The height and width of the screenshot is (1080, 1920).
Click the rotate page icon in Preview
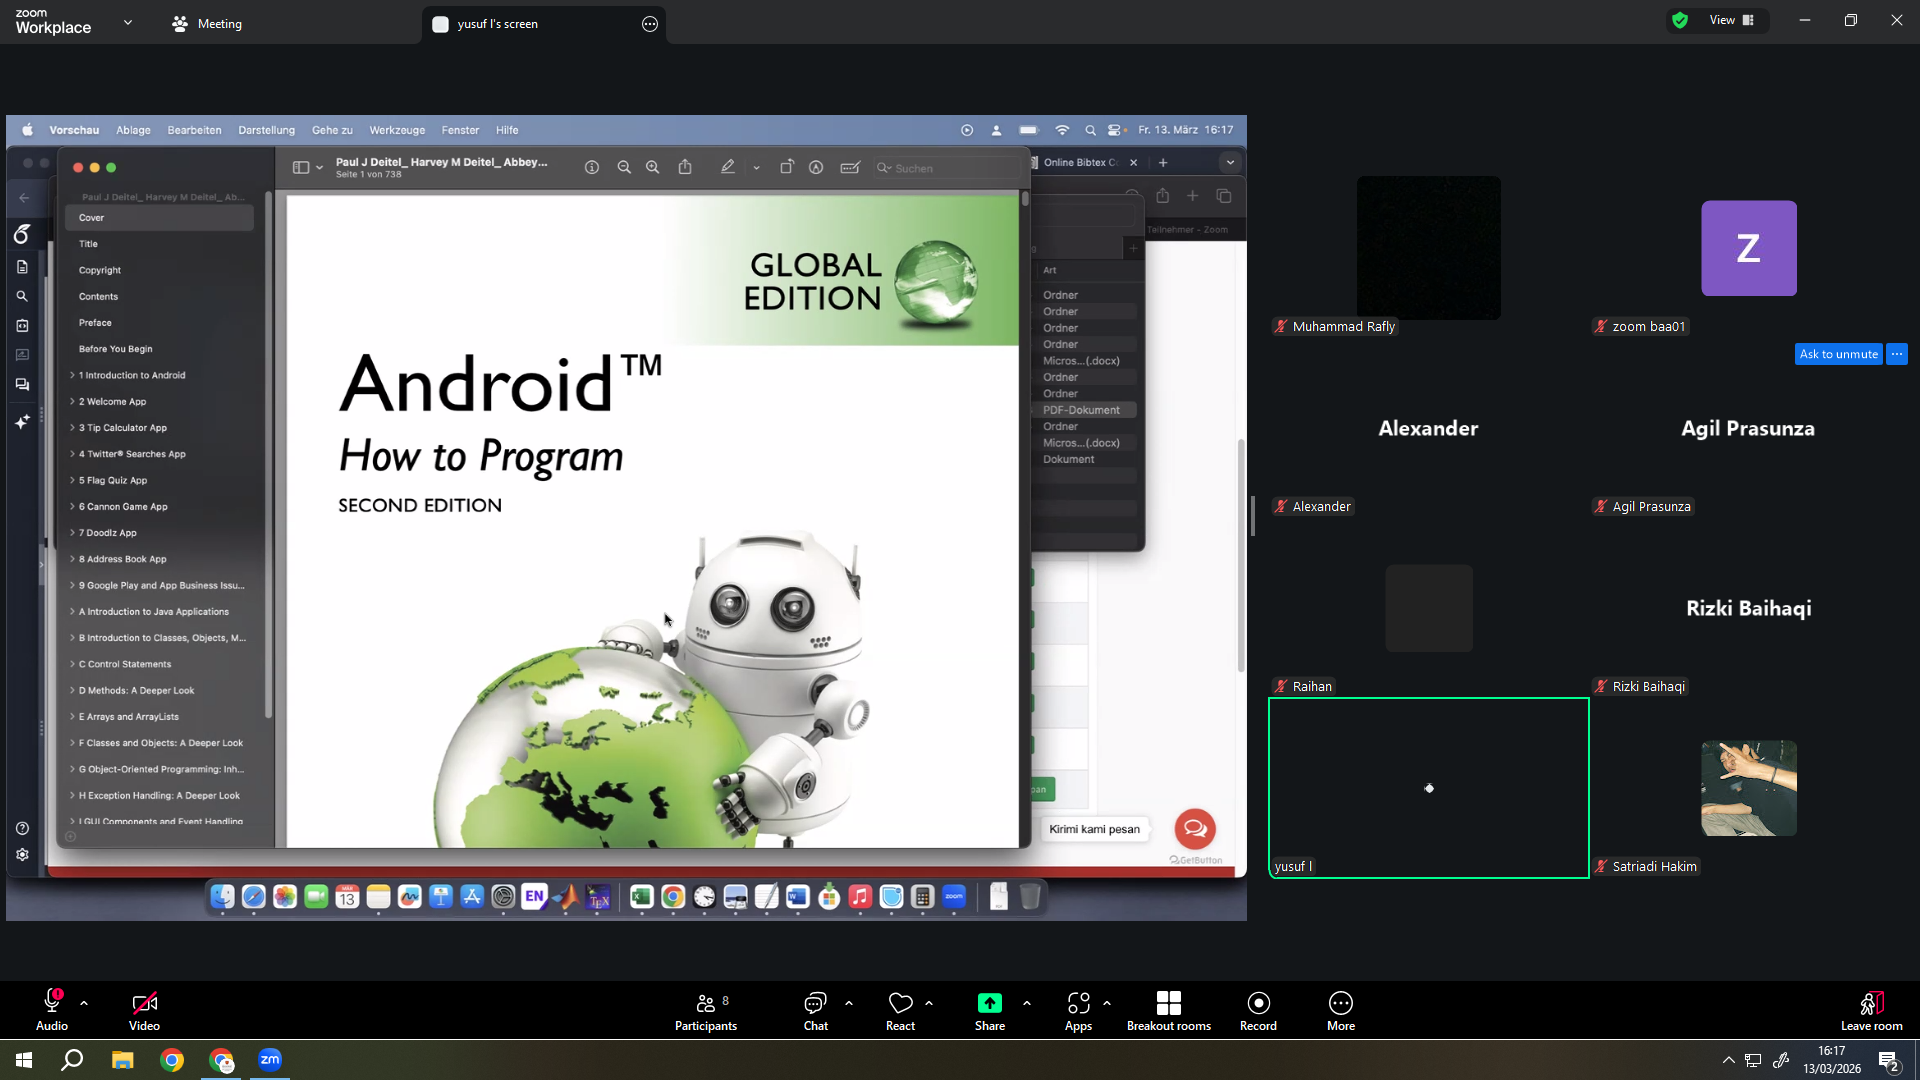787,168
